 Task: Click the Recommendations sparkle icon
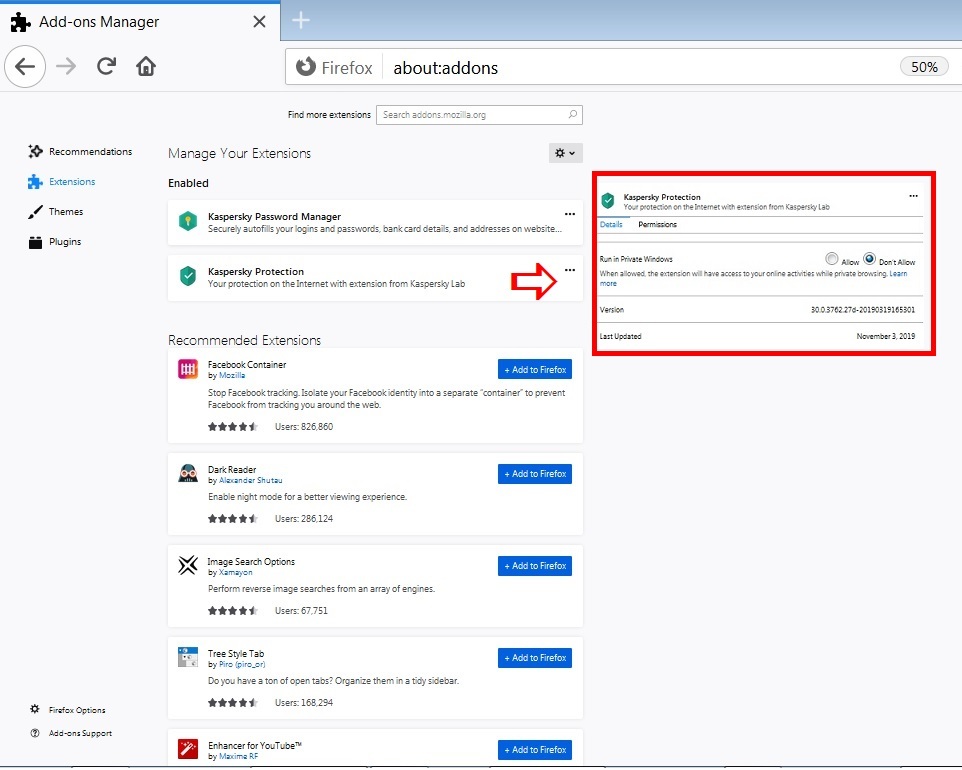36,151
